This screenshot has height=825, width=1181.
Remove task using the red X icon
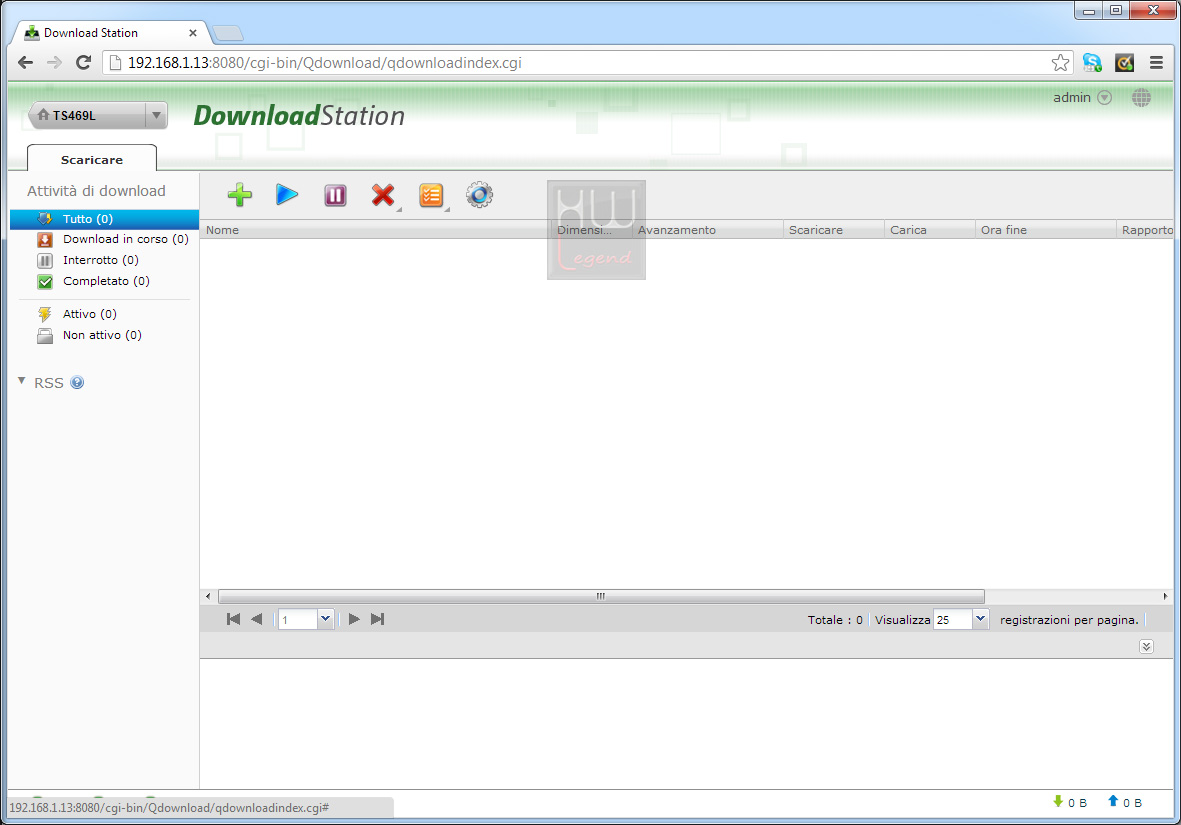(x=383, y=195)
